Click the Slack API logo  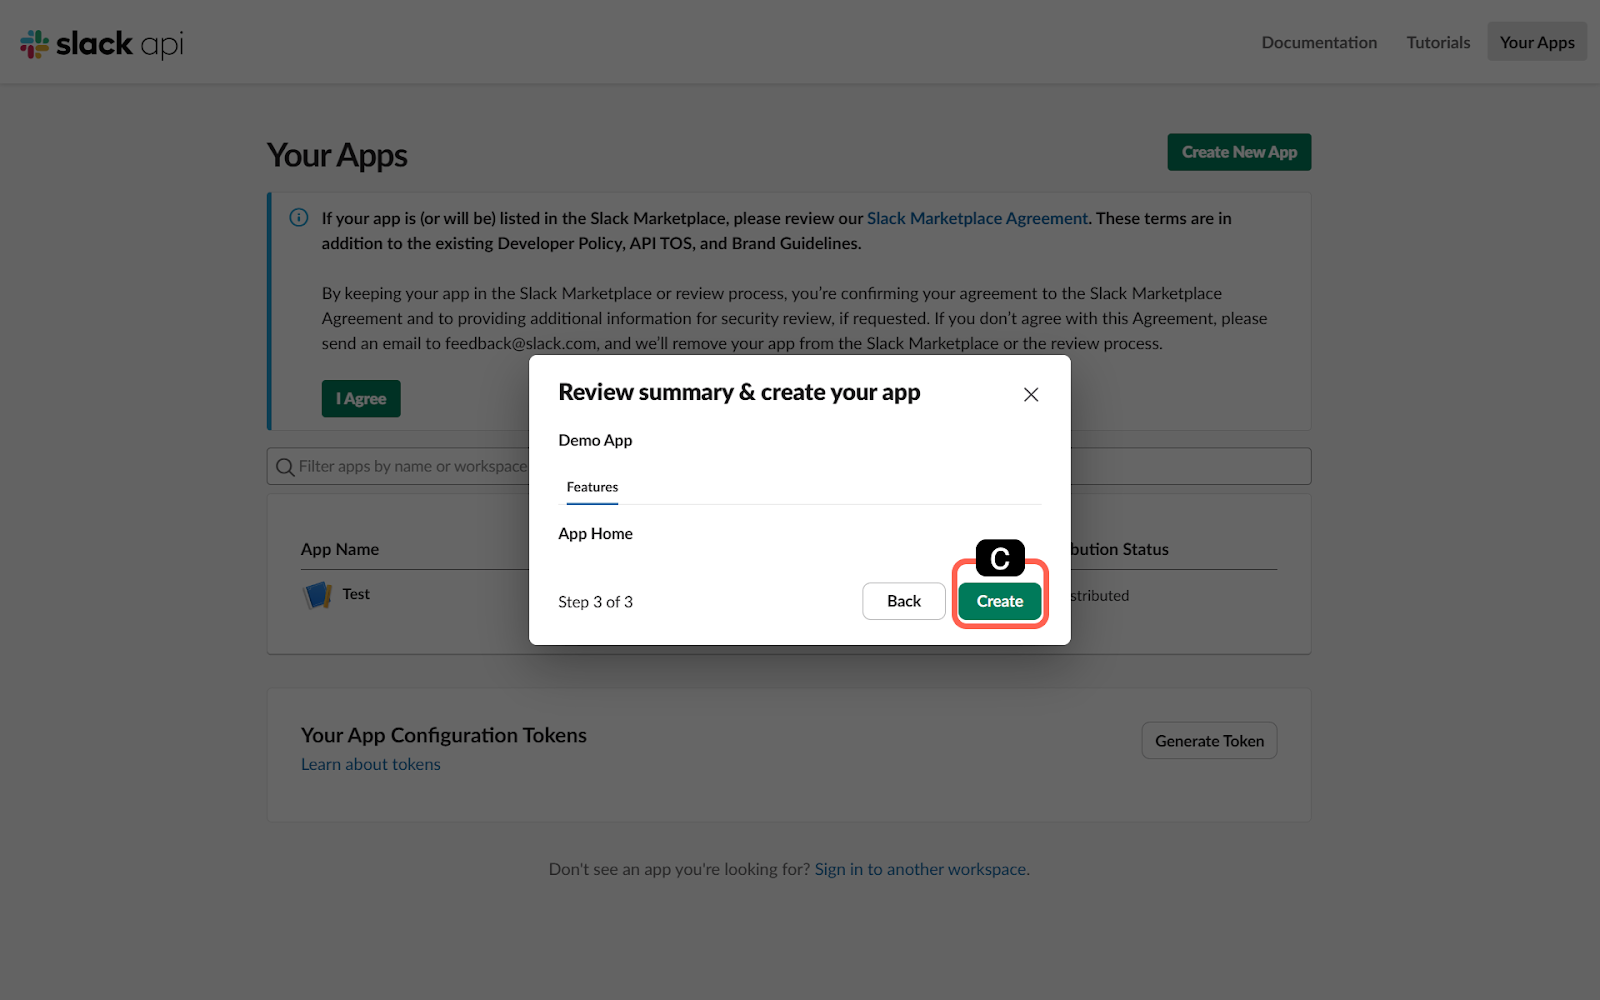pos(102,44)
